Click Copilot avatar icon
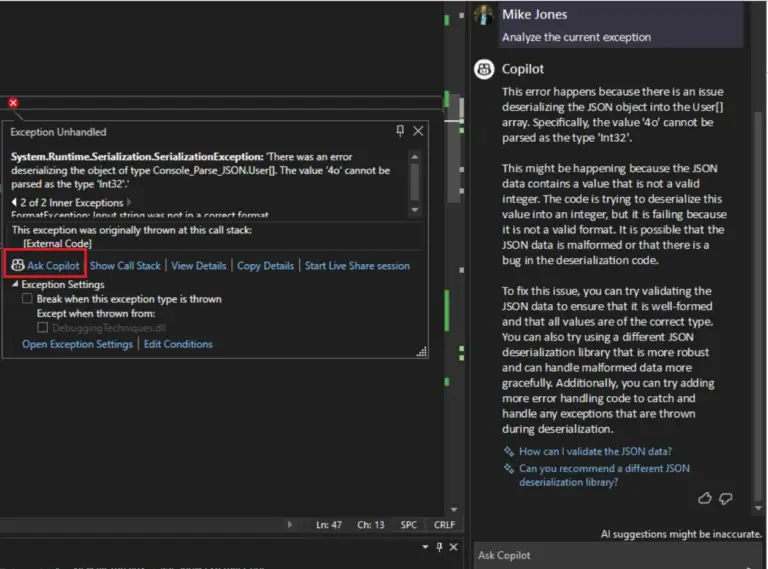Image resolution: width=768 pixels, height=569 pixels. pyautogui.click(x=484, y=69)
